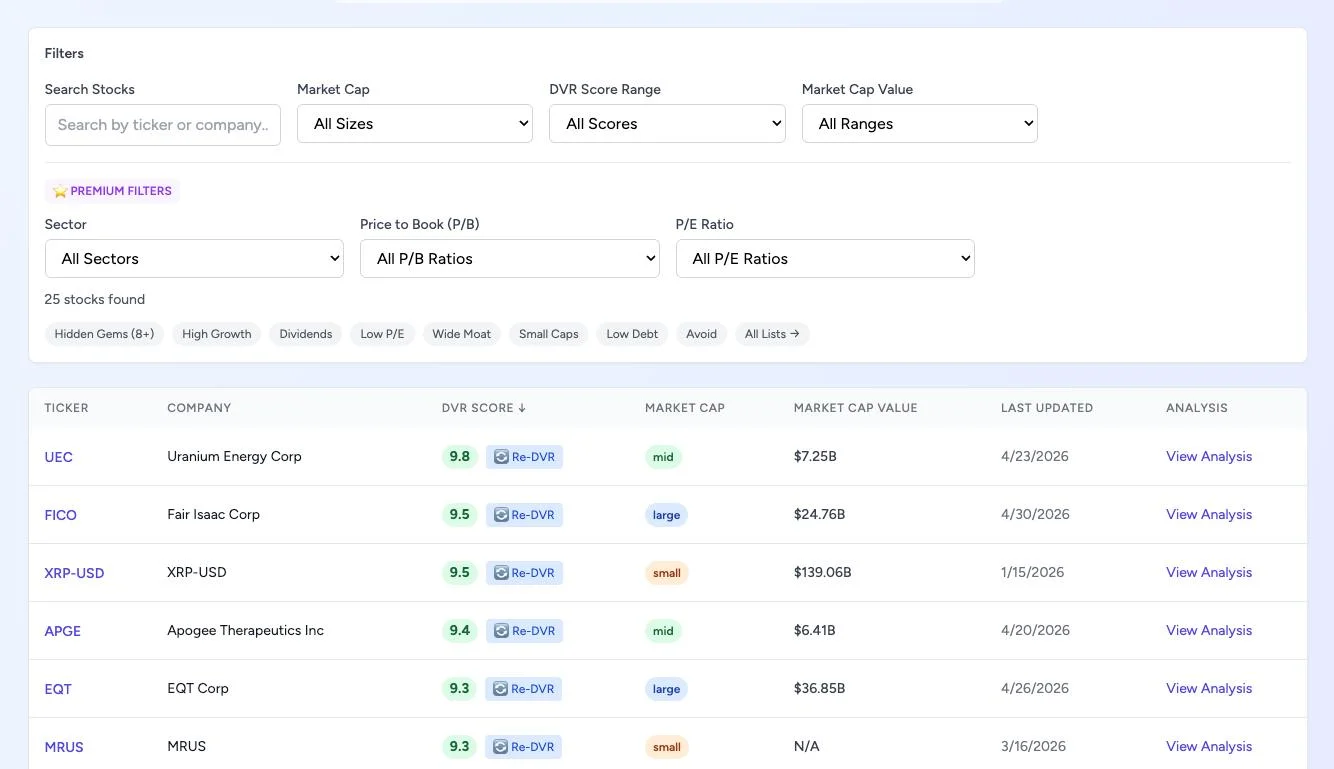The width and height of the screenshot is (1334, 769).
Task: Sort by the Last Updated column header
Action: (x=1047, y=408)
